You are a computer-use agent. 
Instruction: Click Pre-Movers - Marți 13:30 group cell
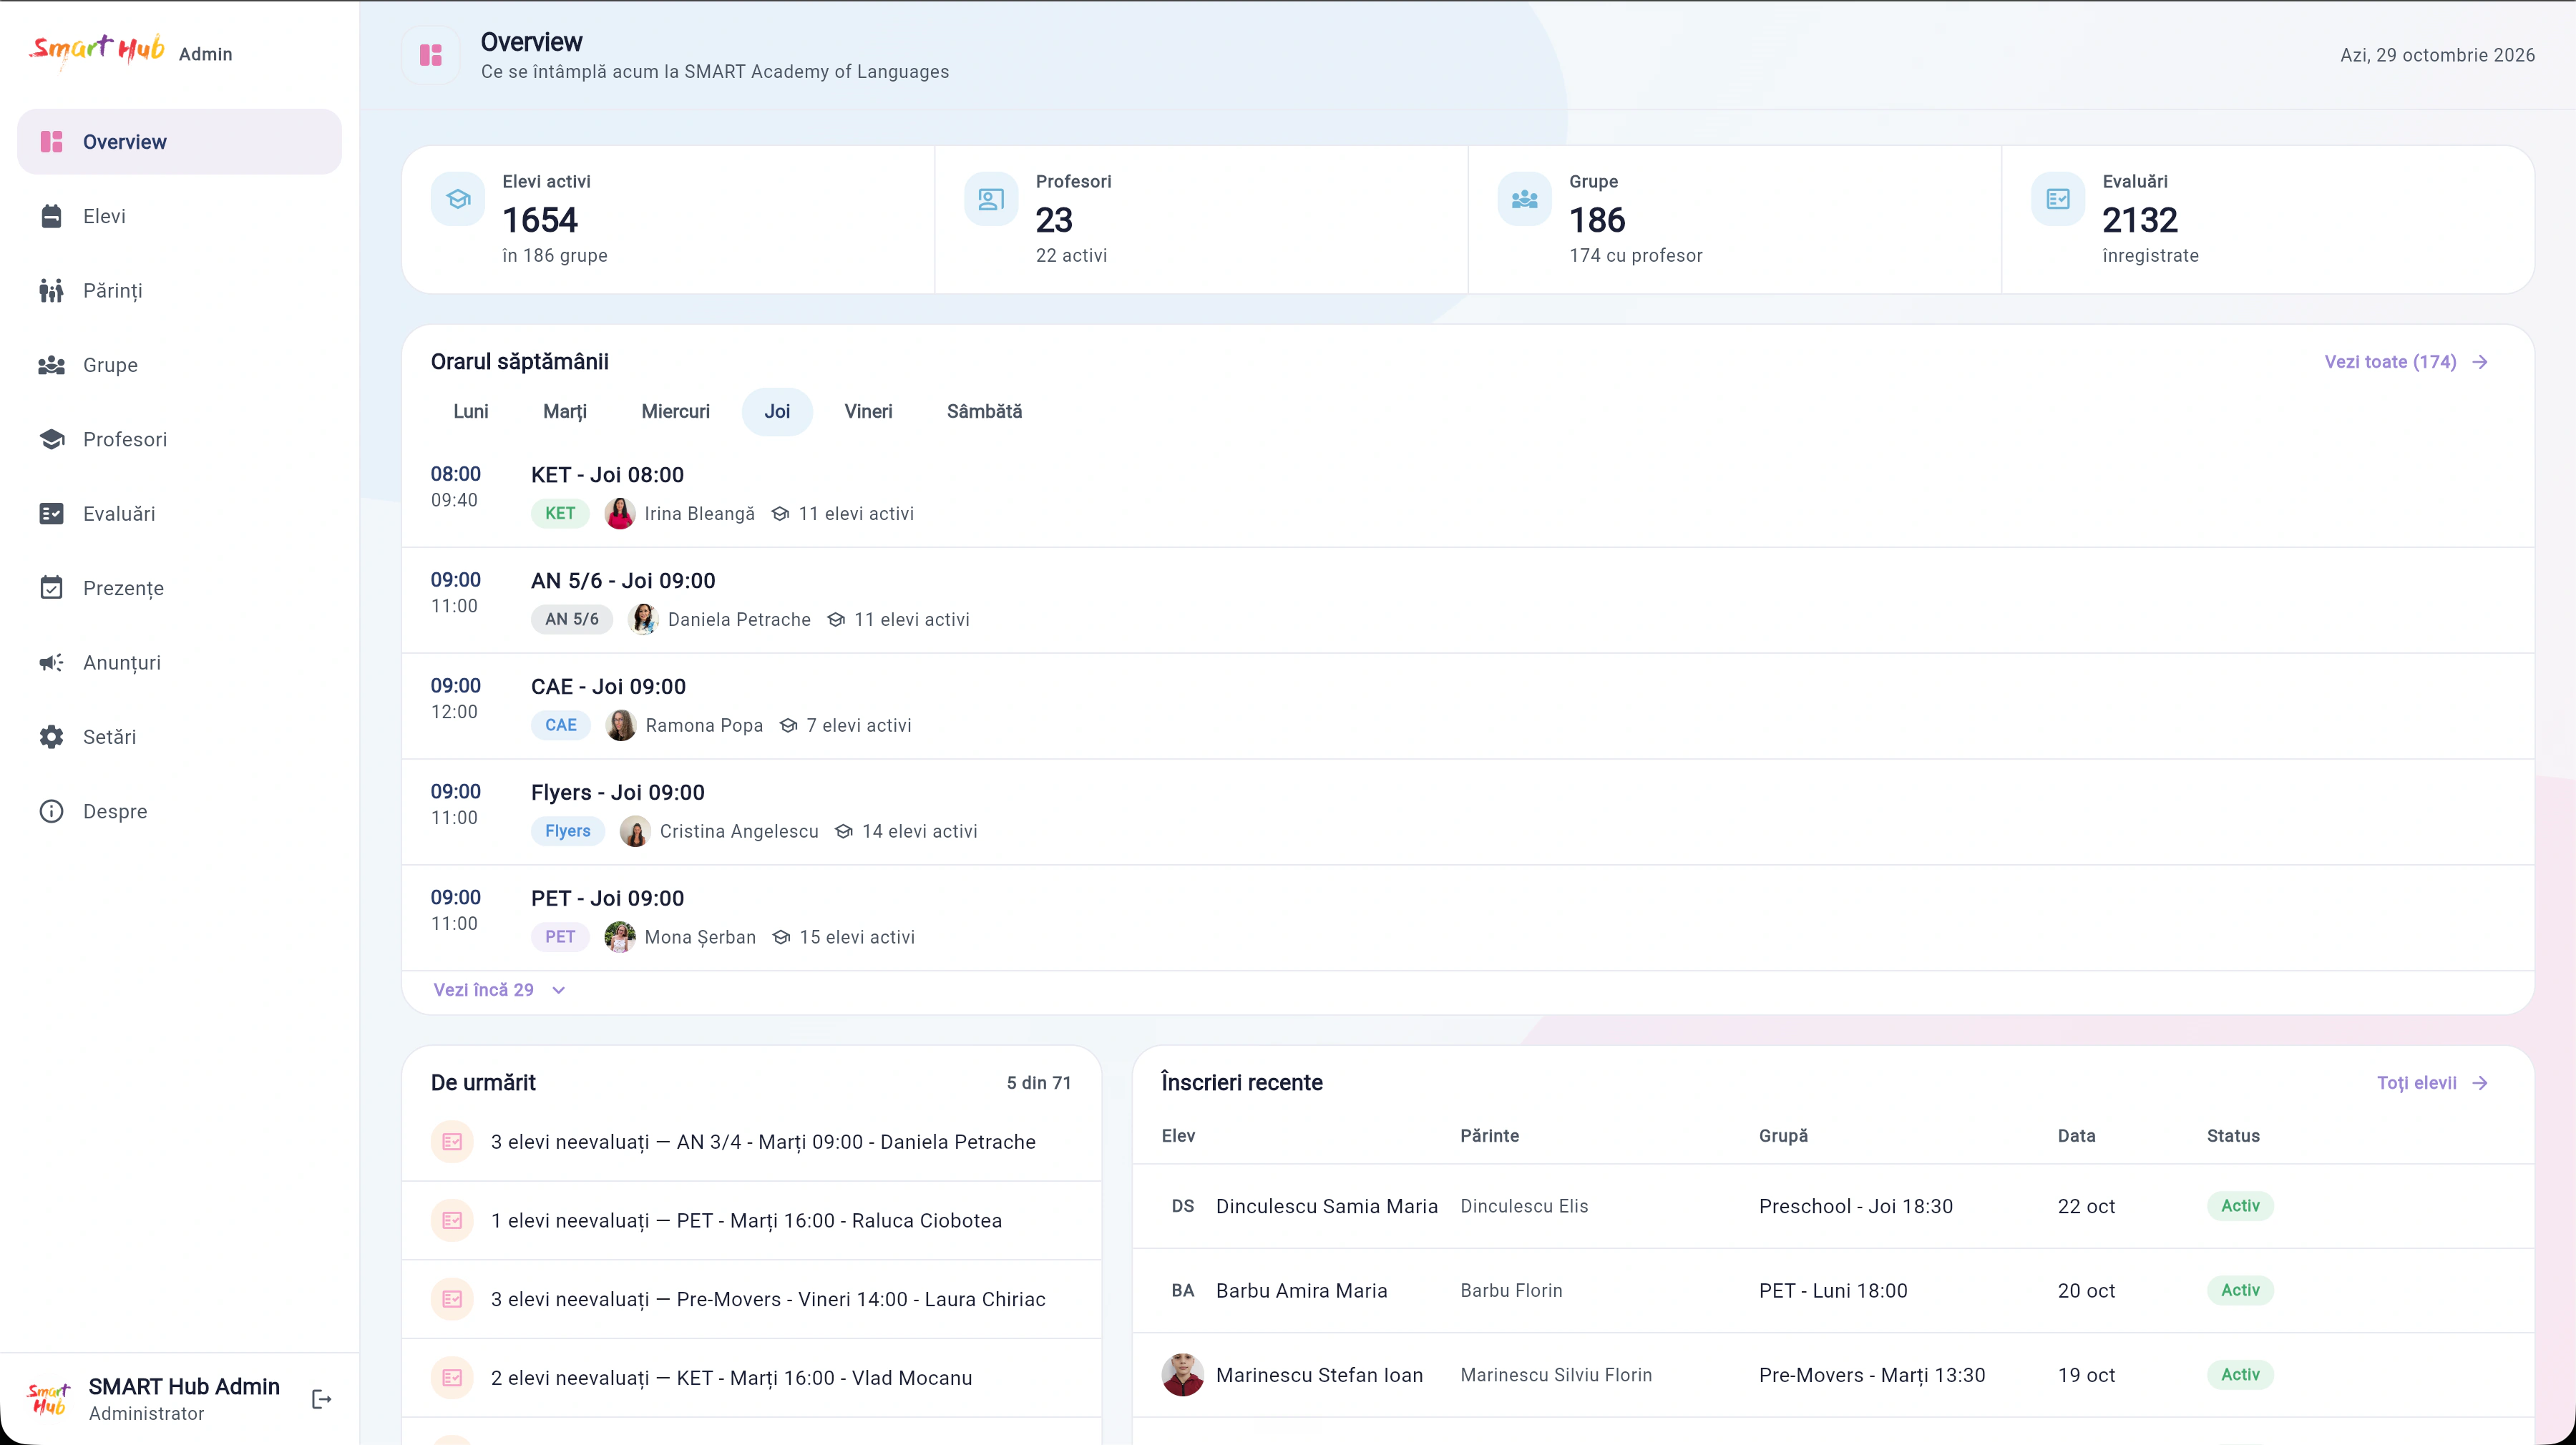coord(1871,1376)
